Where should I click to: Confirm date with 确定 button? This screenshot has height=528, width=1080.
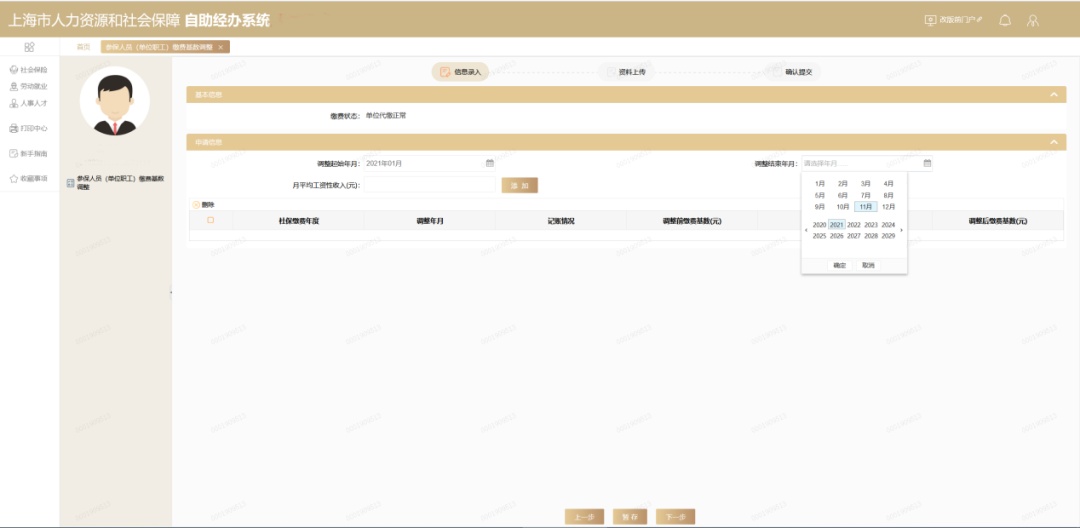(840, 265)
